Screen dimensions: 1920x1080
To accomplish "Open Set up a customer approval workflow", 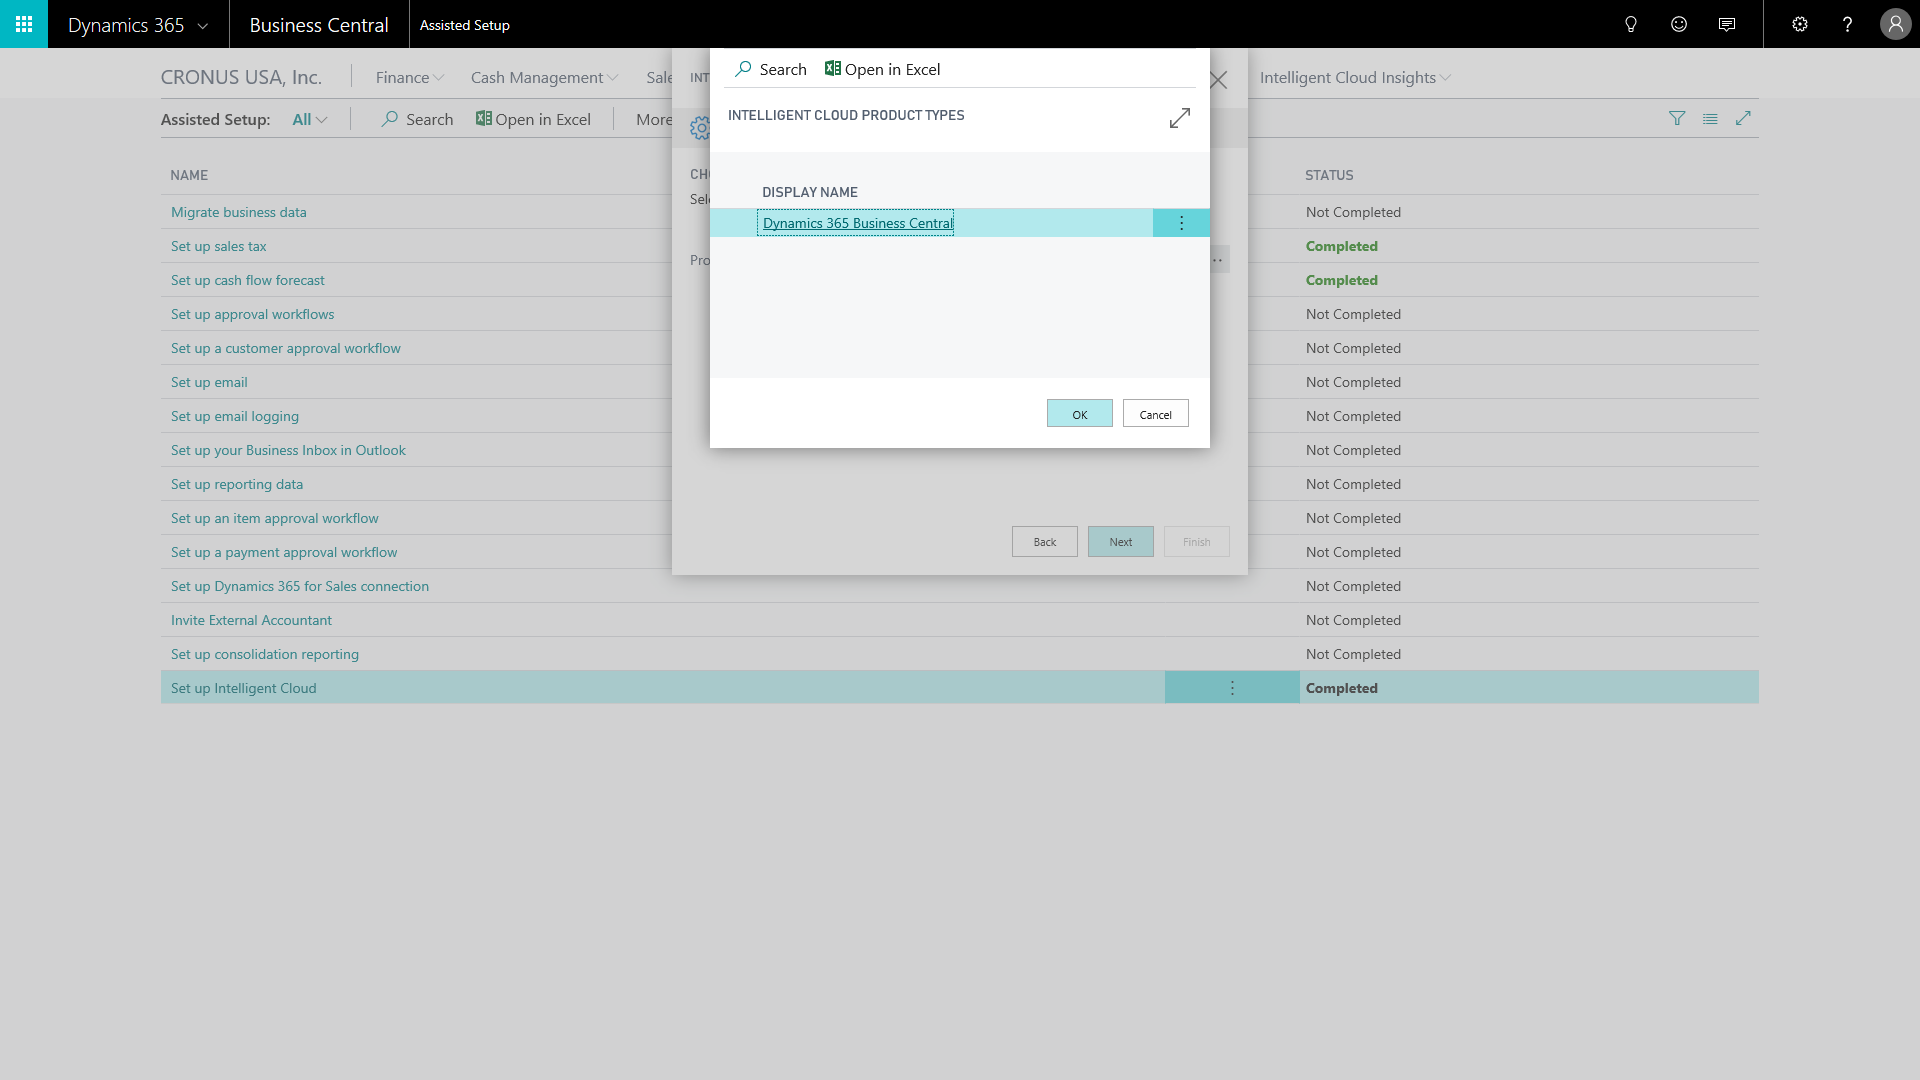I will (286, 348).
